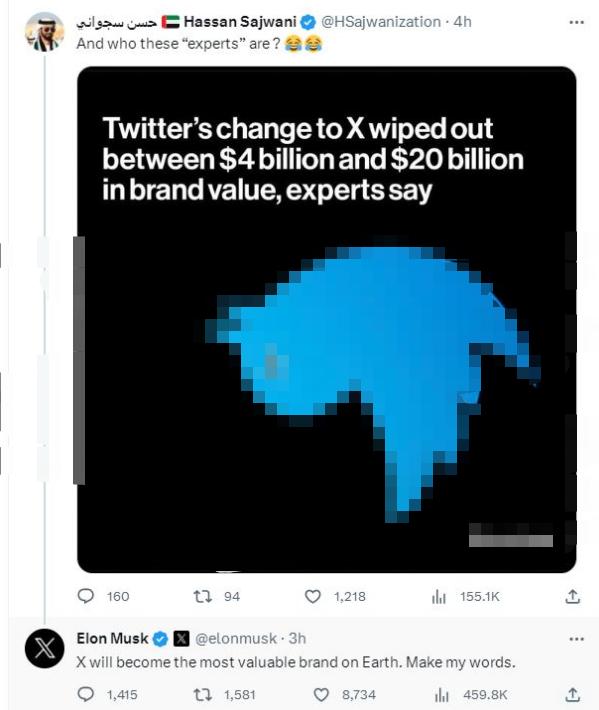The image size is (599, 710).
Task: Share Elon Musk's tweet via share icon
Action: click(572, 694)
